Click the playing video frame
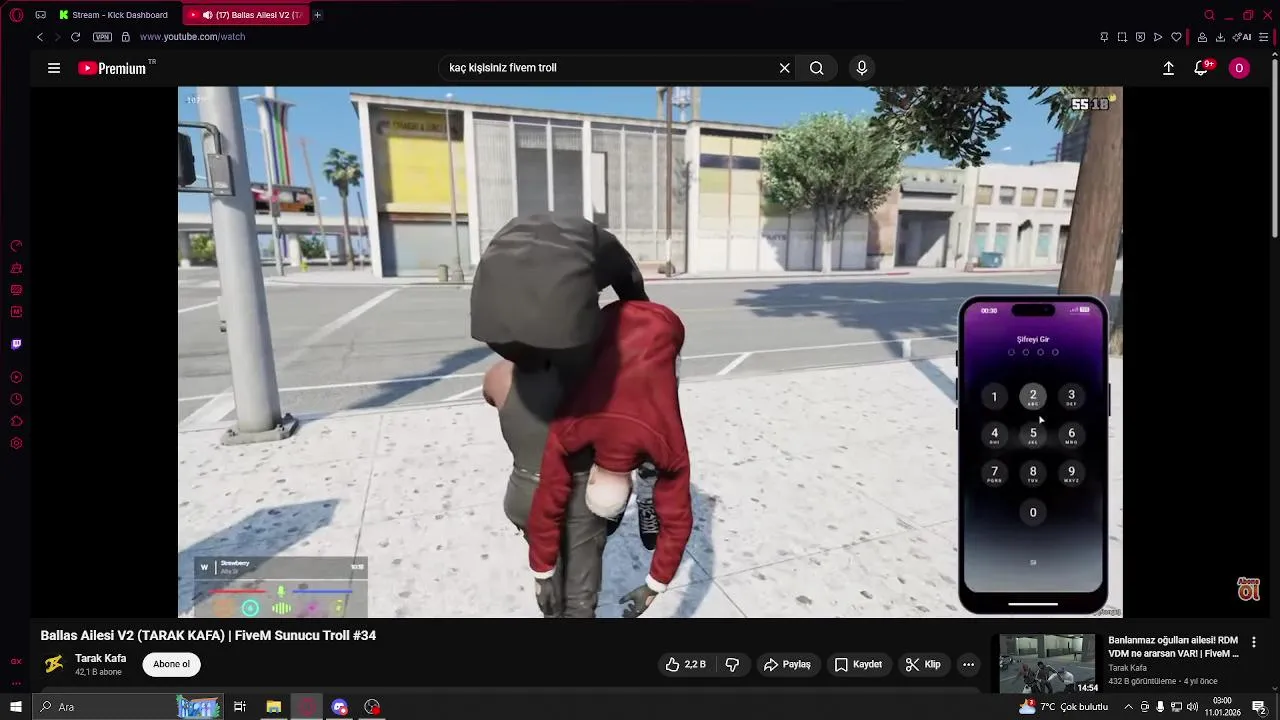1280x720 pixels. [650, 352]
